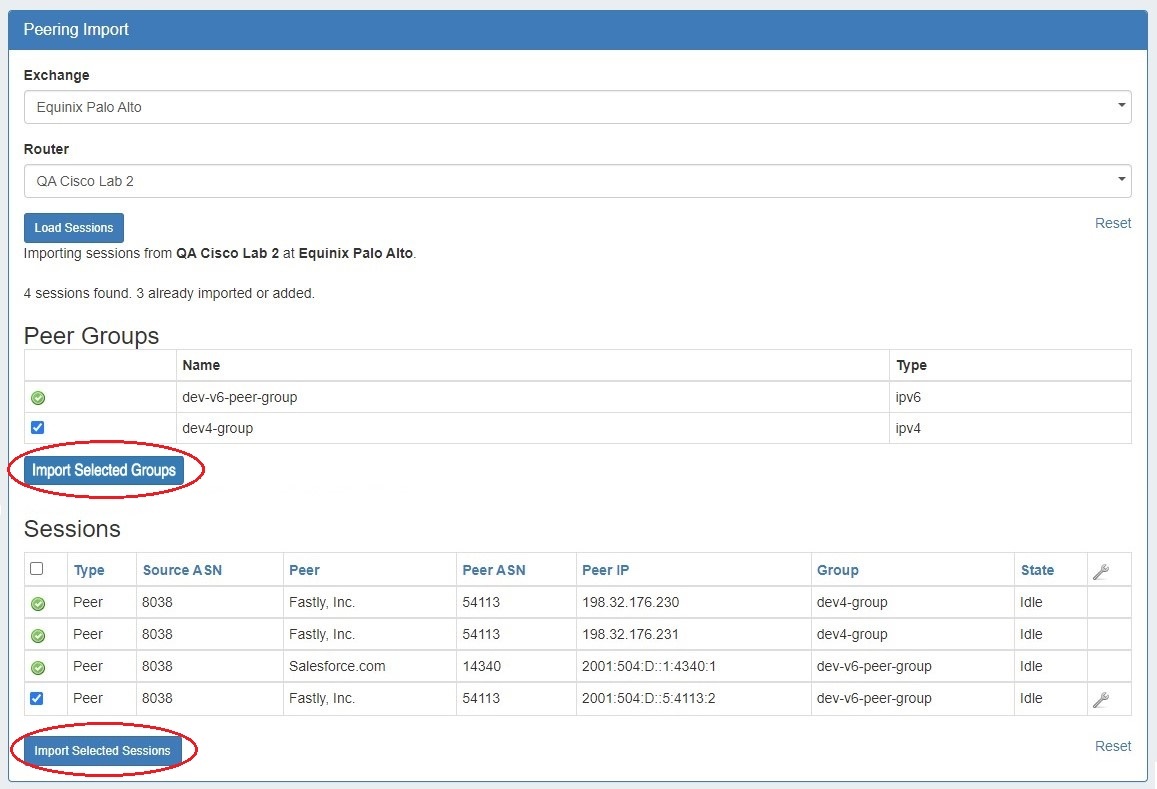
Task: Open wrench settings for 2001:504:D::5:4113:2 session
Action: tap(1100, 699)
